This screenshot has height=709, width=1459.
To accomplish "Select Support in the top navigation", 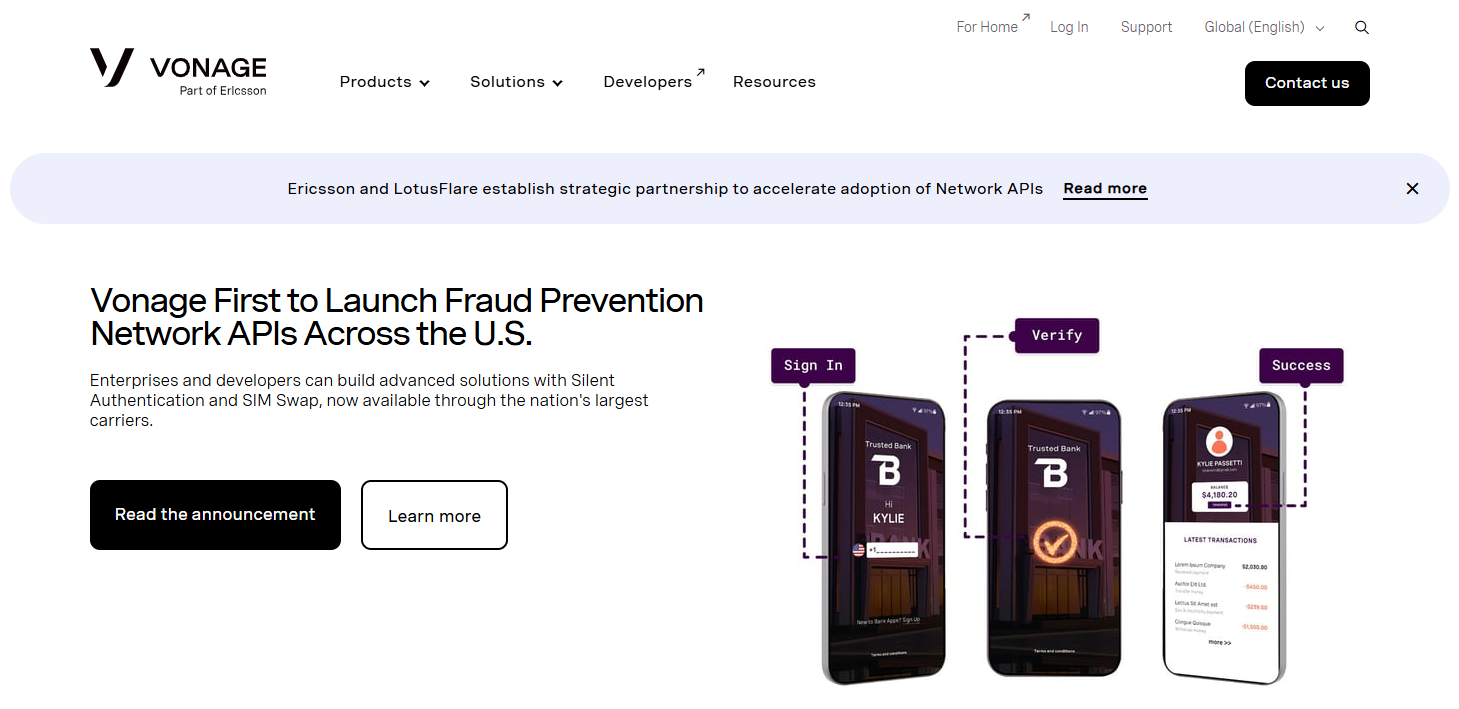I will (1146, 27).
